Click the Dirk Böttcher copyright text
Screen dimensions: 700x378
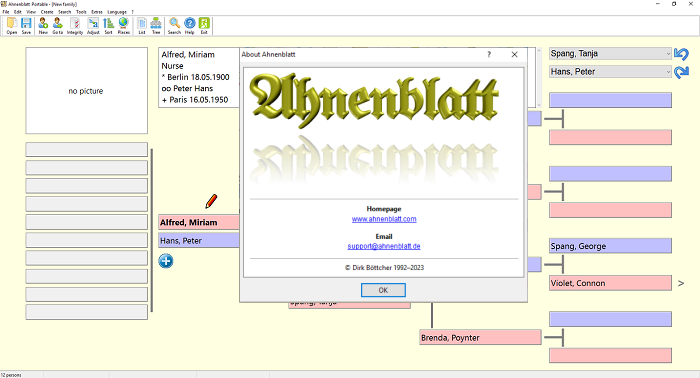[x=384, y=268]
